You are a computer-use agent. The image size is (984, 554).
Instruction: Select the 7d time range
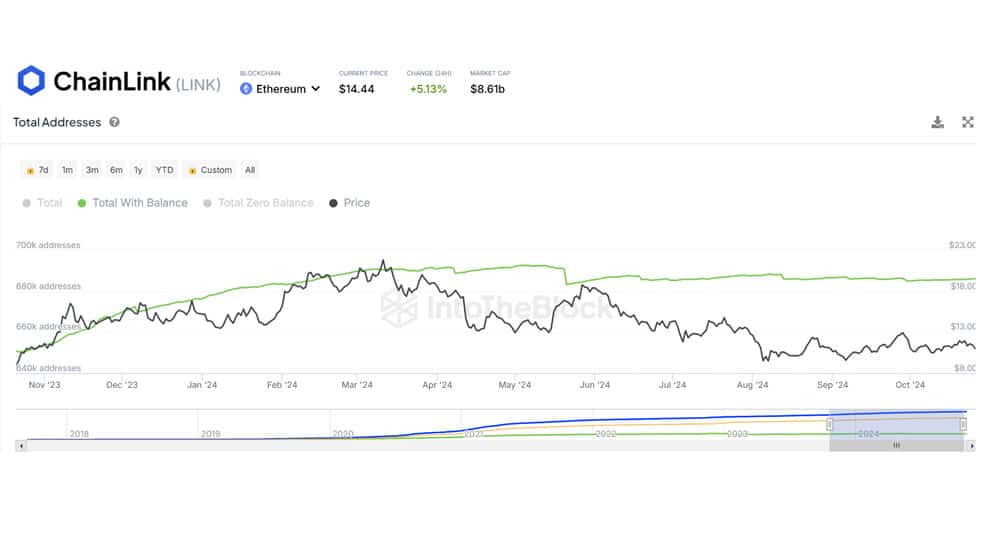pos(37,170)
